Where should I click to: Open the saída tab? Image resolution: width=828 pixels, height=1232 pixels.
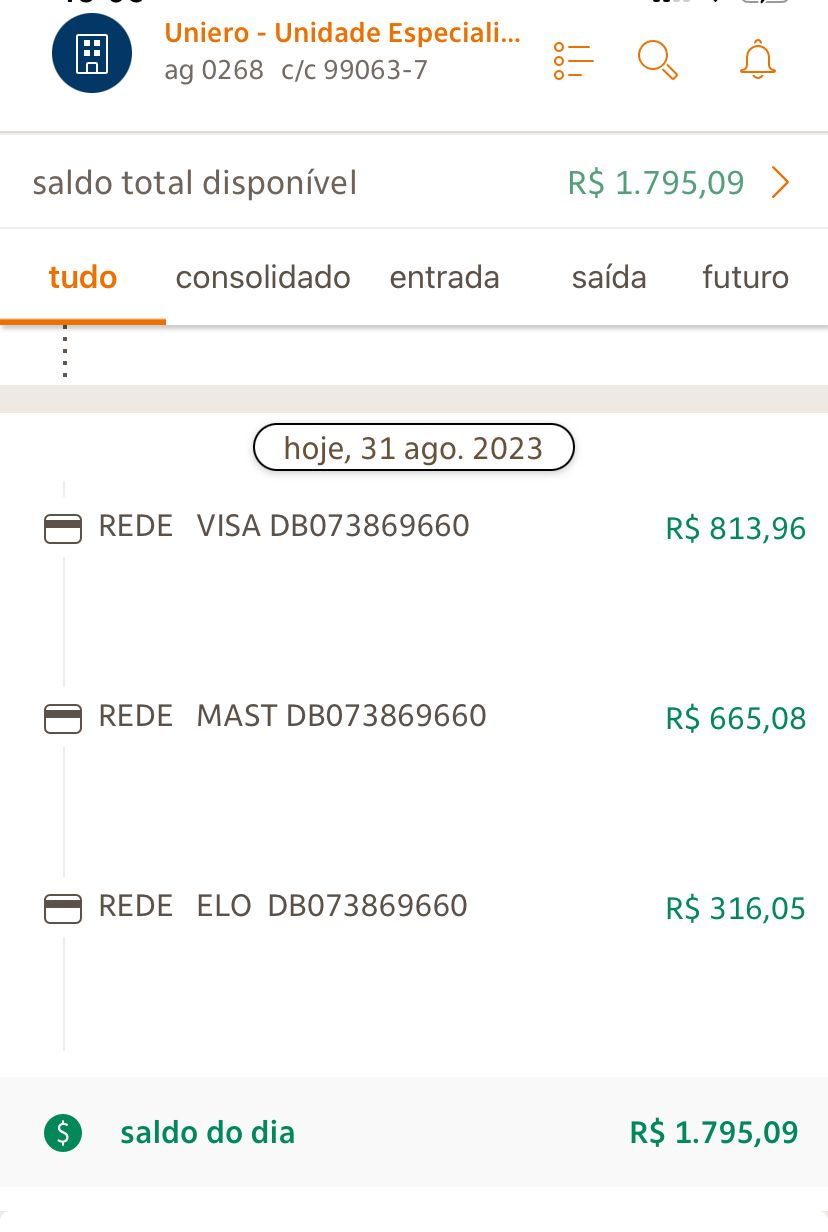click(608, 277)
